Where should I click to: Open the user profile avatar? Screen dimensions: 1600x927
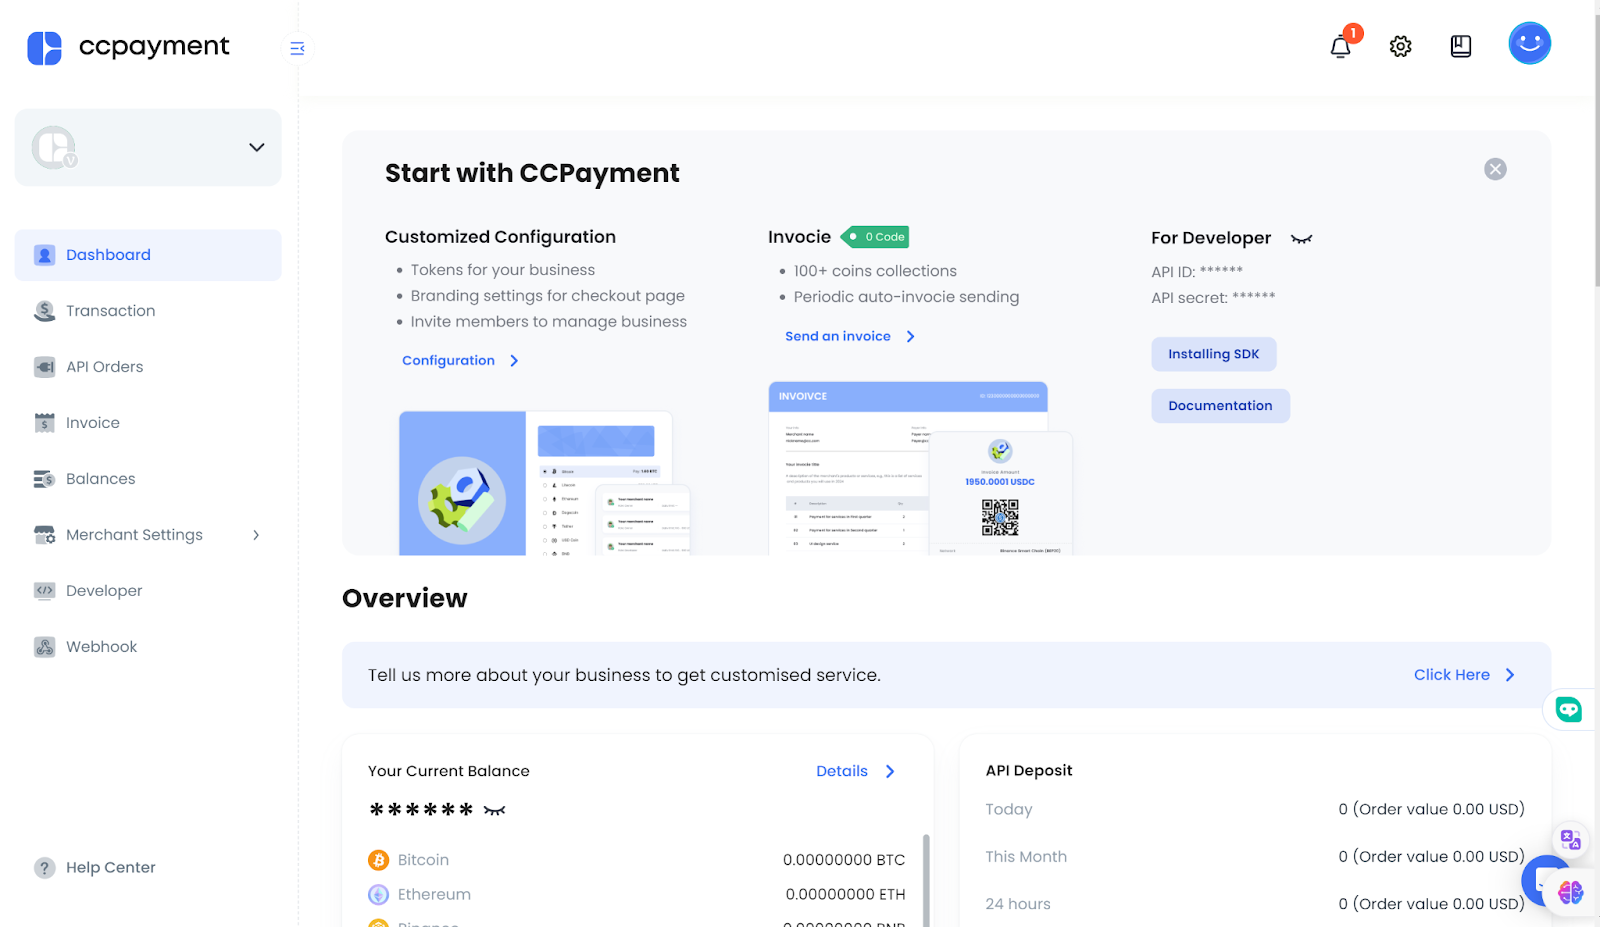tap(1530, 43)
